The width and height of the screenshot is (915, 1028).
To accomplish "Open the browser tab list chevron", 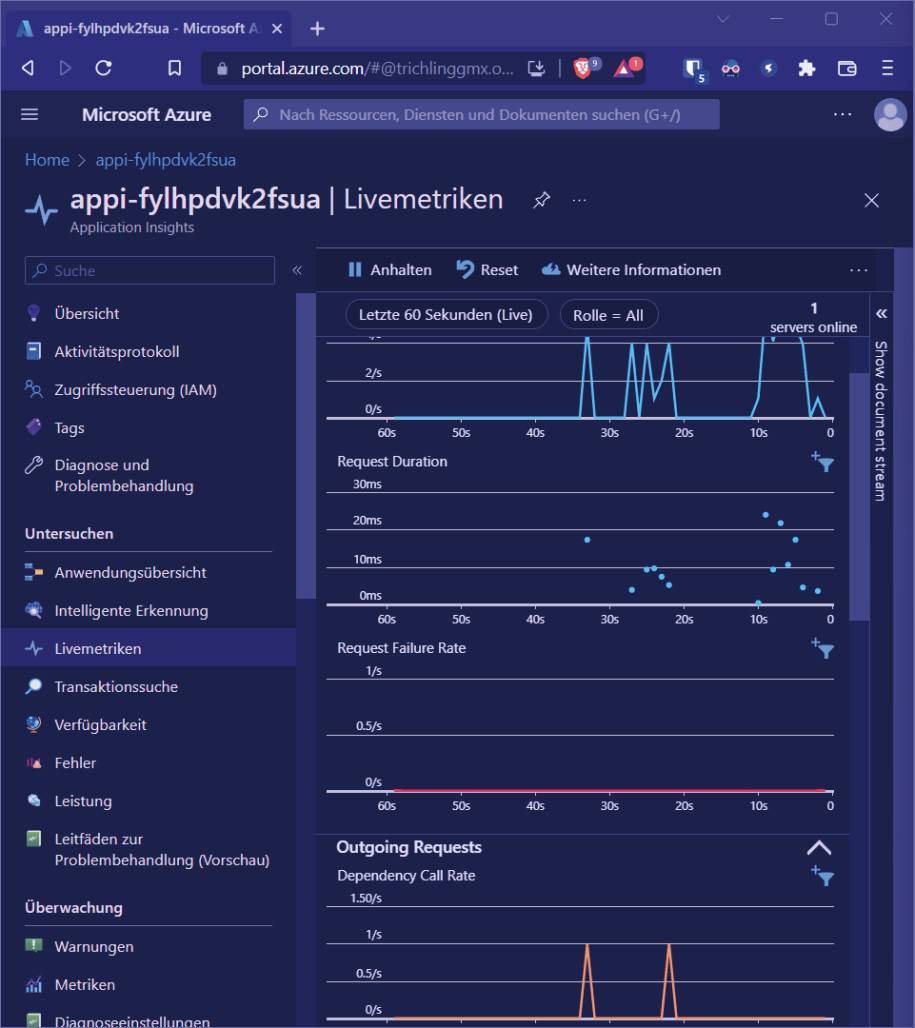I will coord(722,19).
